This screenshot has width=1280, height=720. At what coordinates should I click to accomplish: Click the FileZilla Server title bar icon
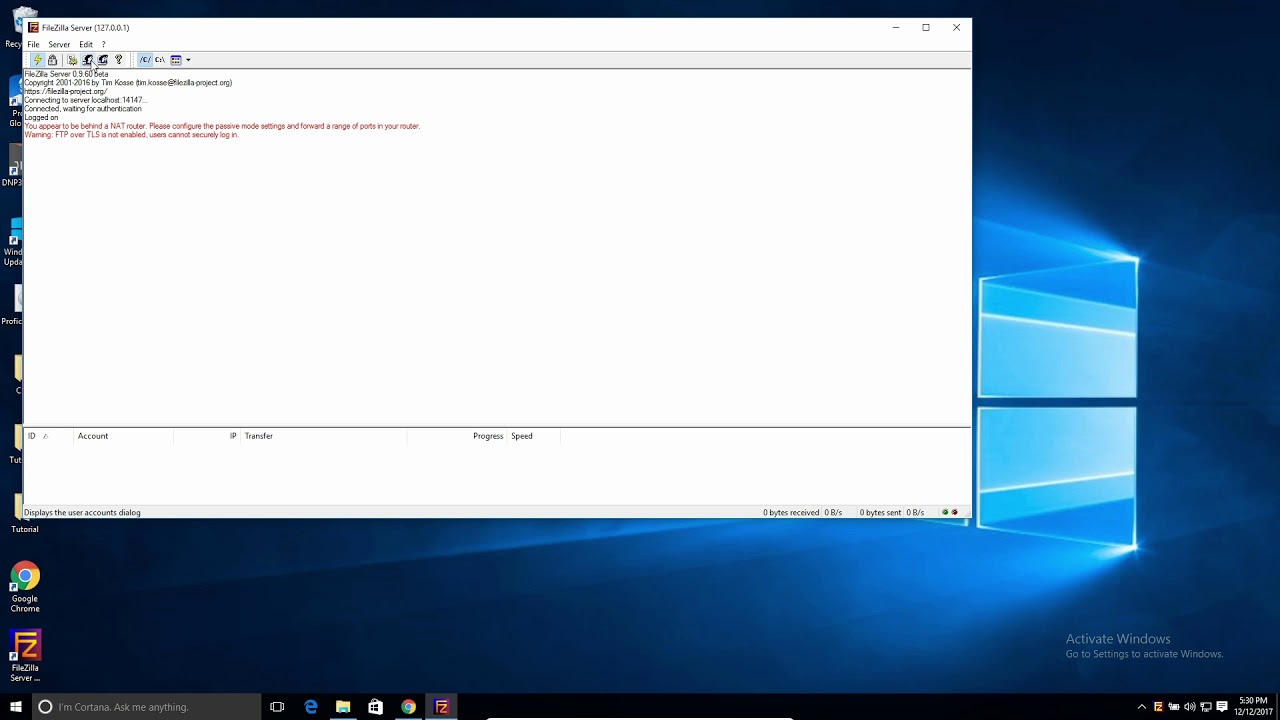(33, 28)
